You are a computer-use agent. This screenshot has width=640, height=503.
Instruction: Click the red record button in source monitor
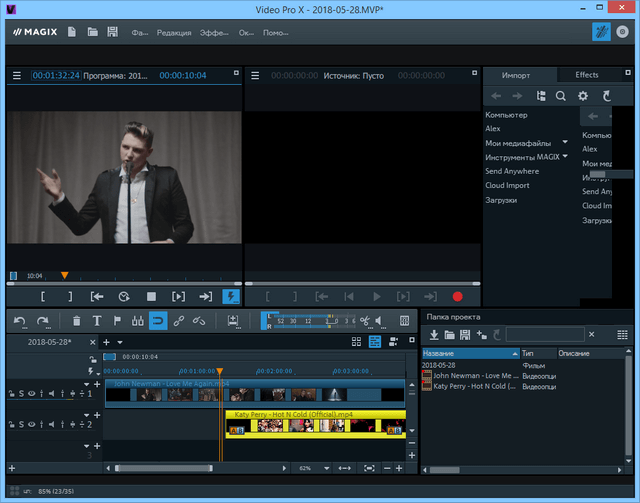(458, 296)
